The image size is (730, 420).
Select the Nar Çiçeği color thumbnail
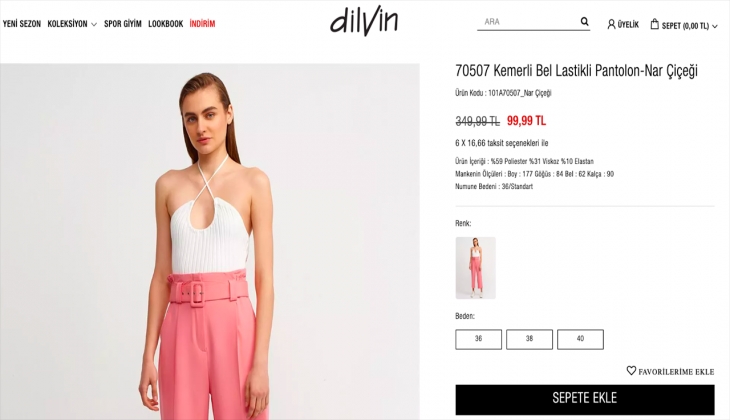(475, 268)
